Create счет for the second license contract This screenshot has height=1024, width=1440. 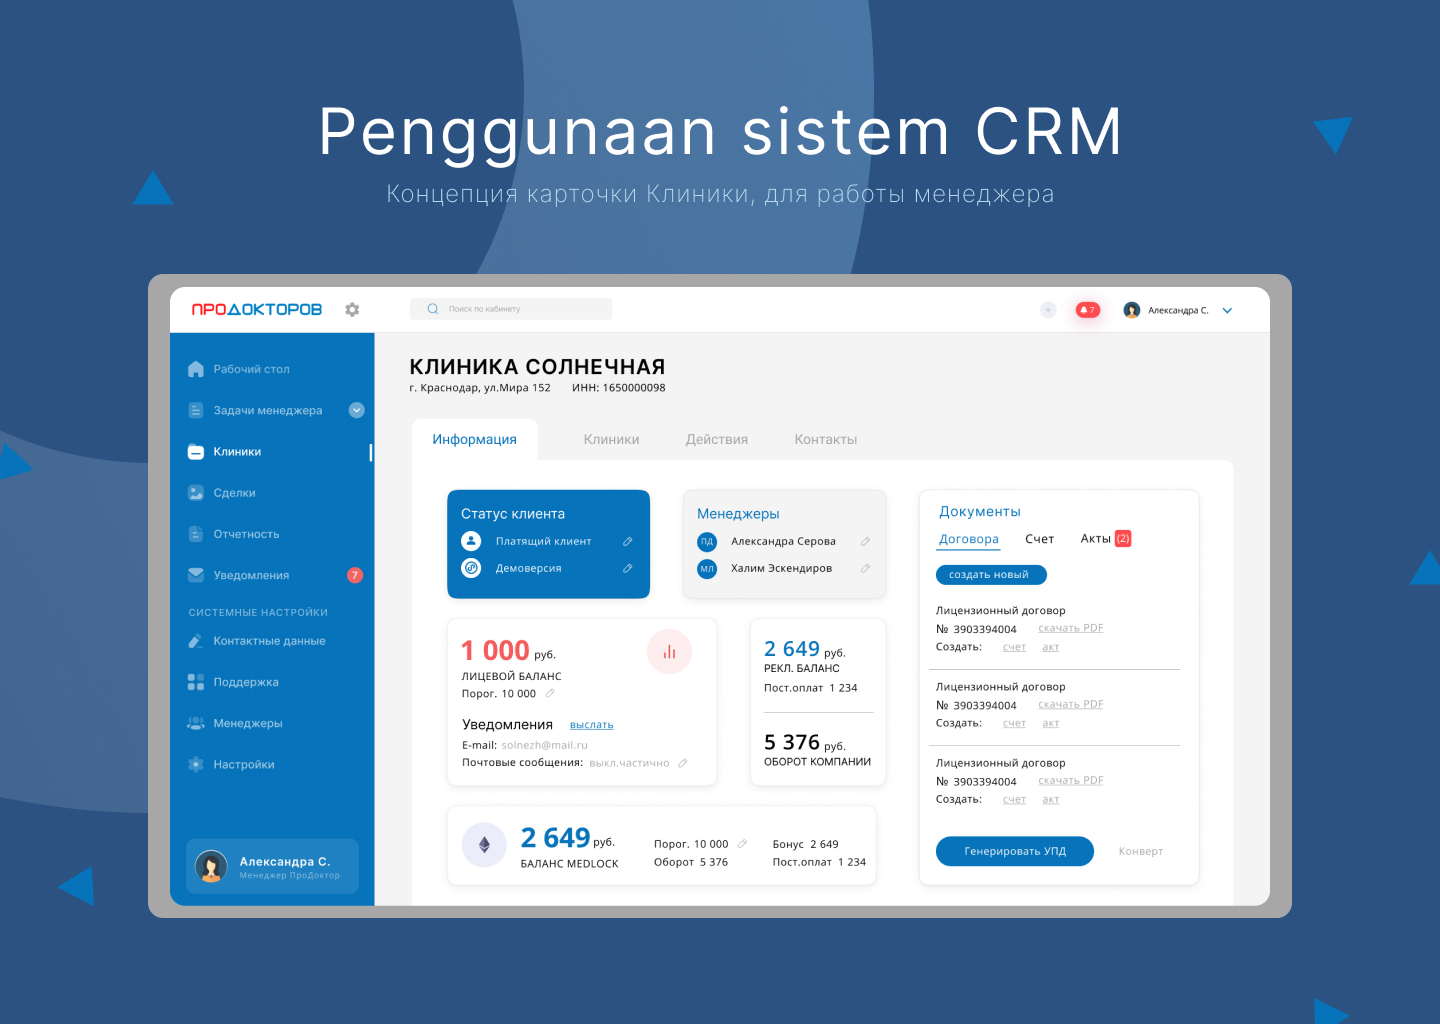(x=1014, y=723)
